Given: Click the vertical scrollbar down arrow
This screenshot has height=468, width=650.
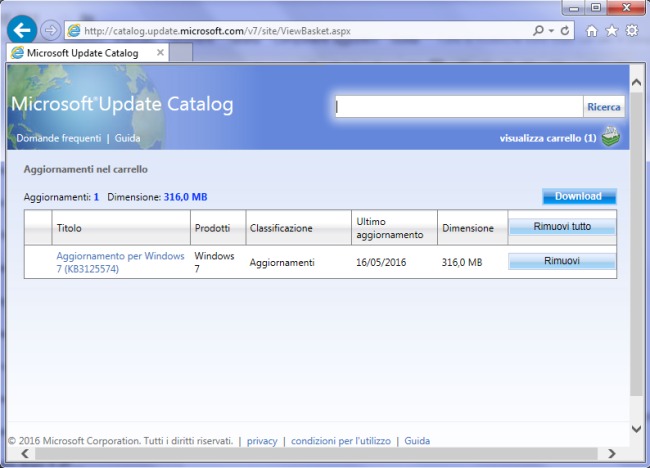Looking at the screenshot, I should click(636, 429).
